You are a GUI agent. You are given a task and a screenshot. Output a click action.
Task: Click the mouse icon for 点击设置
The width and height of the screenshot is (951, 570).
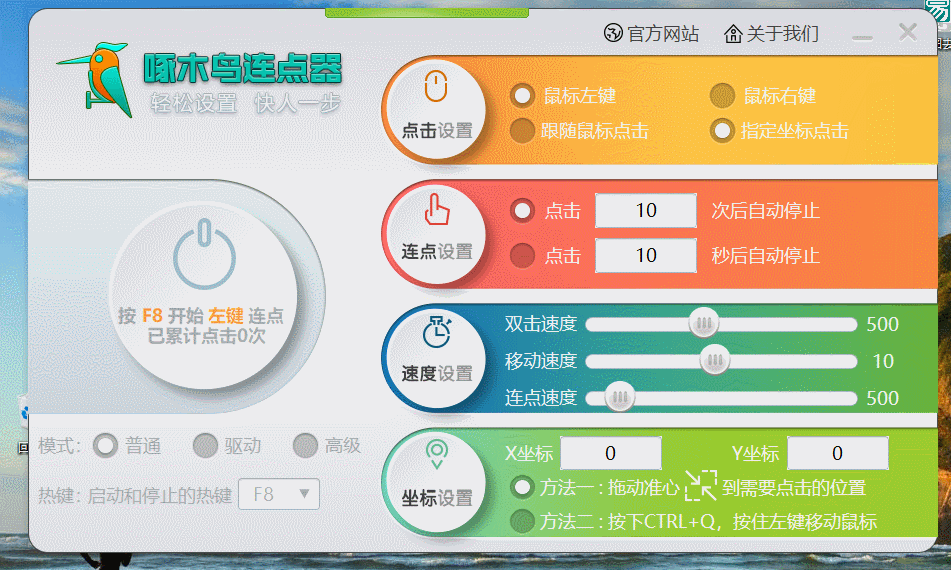[436, 88]
